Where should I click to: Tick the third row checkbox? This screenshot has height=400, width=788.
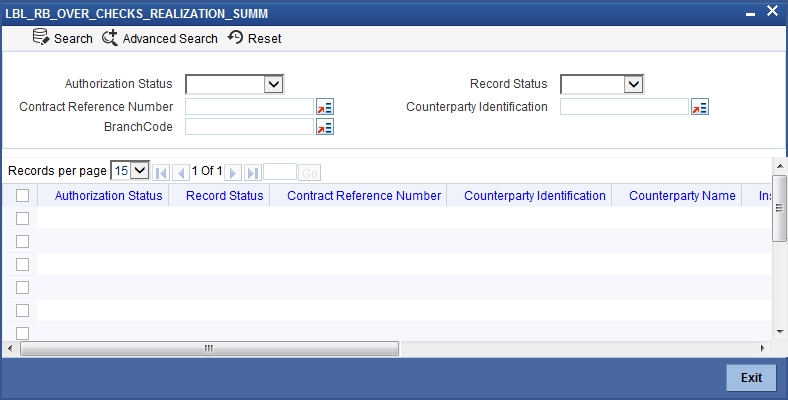click(22, 264)
